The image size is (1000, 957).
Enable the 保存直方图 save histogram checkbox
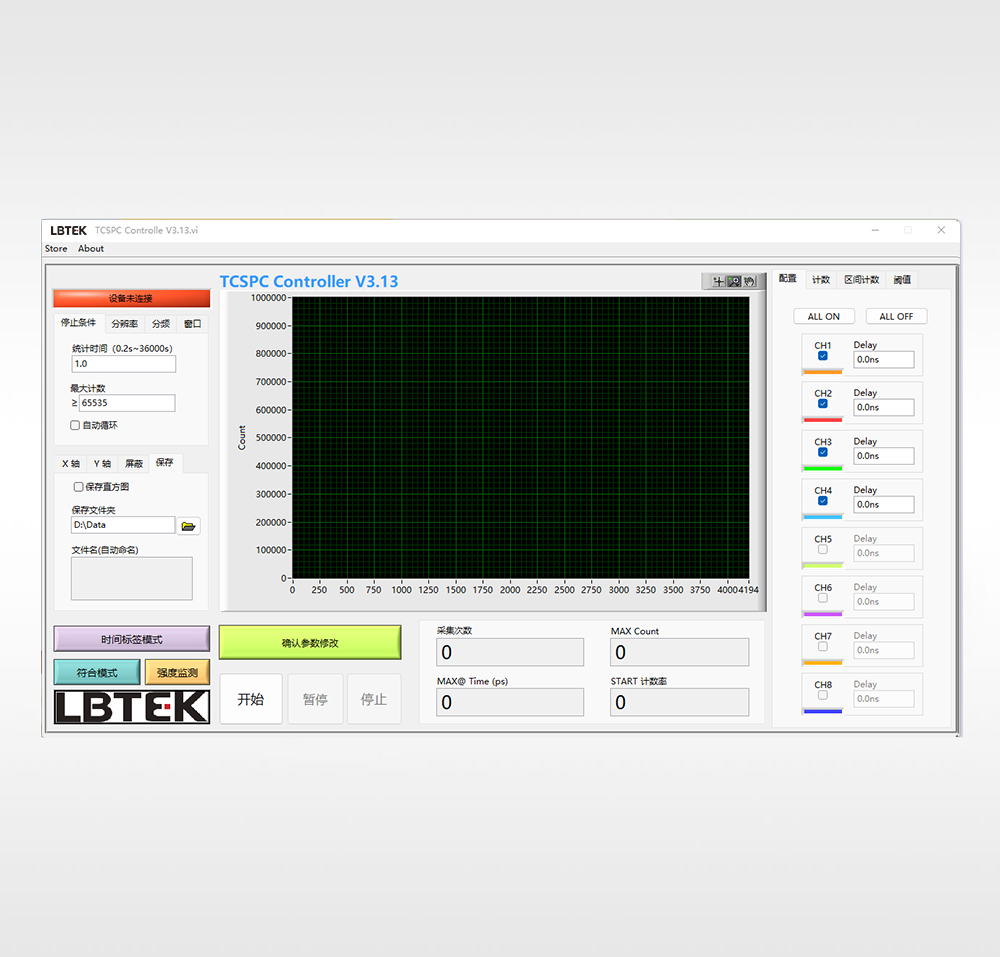79,487
